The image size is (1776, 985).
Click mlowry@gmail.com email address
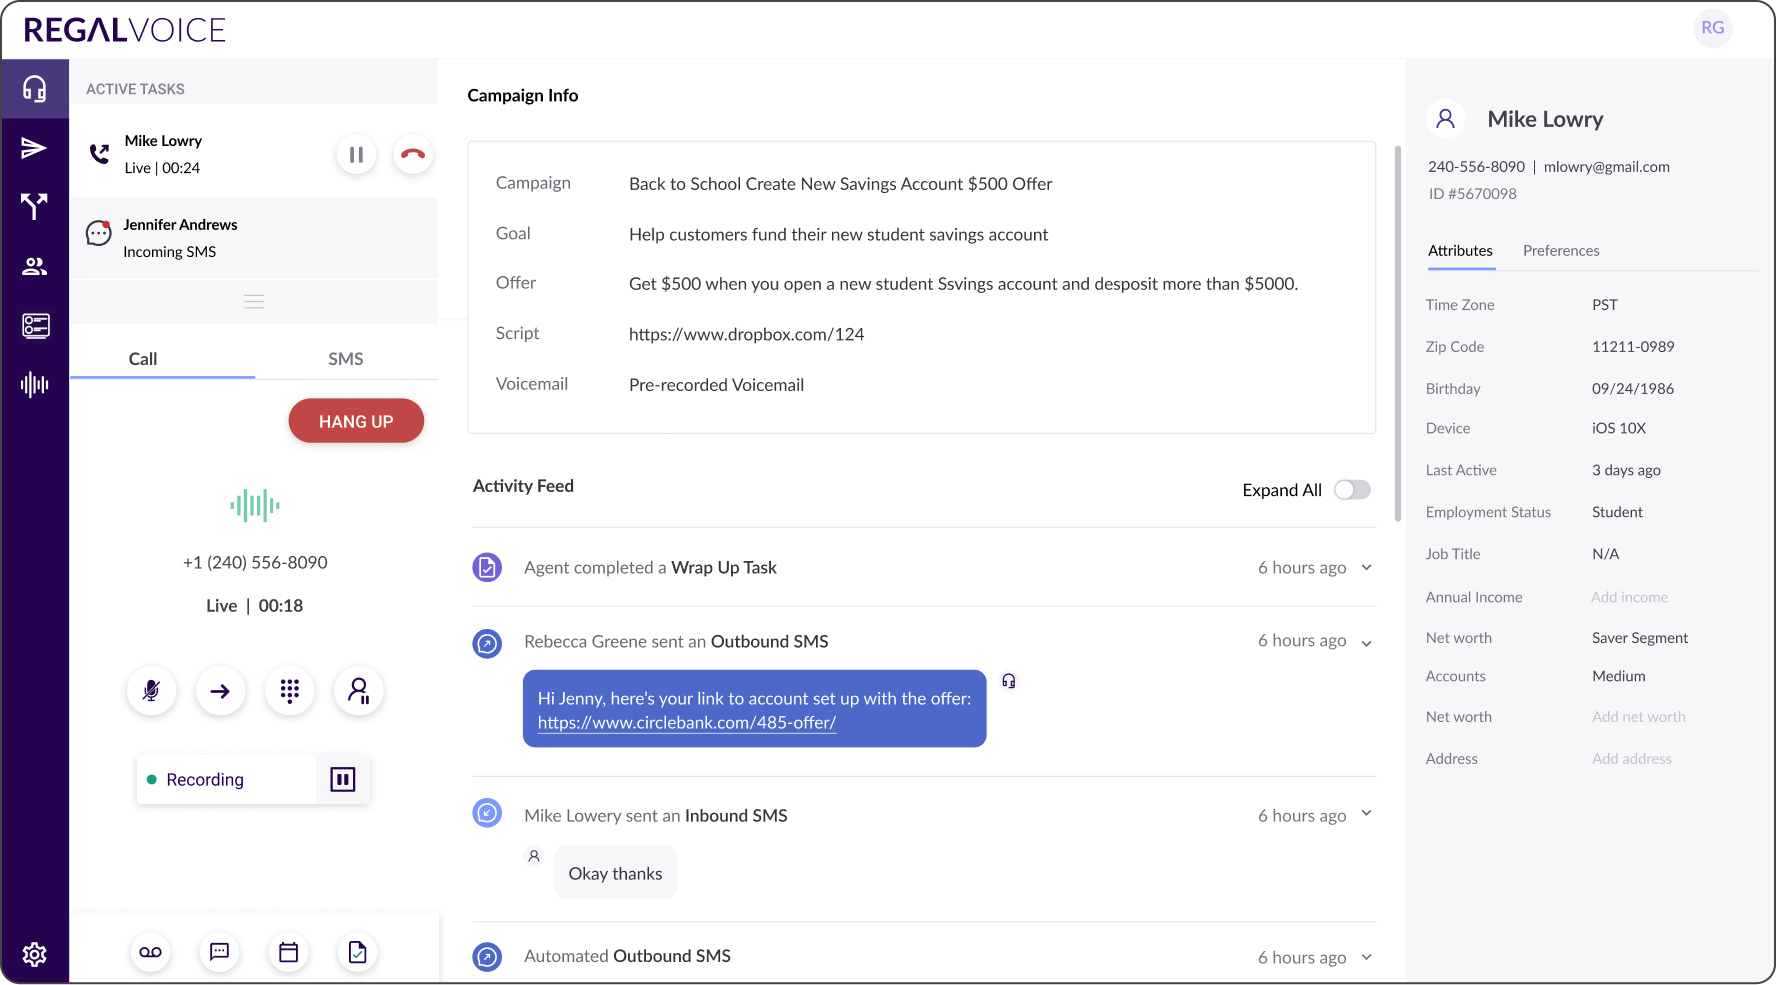(1606, 167)
